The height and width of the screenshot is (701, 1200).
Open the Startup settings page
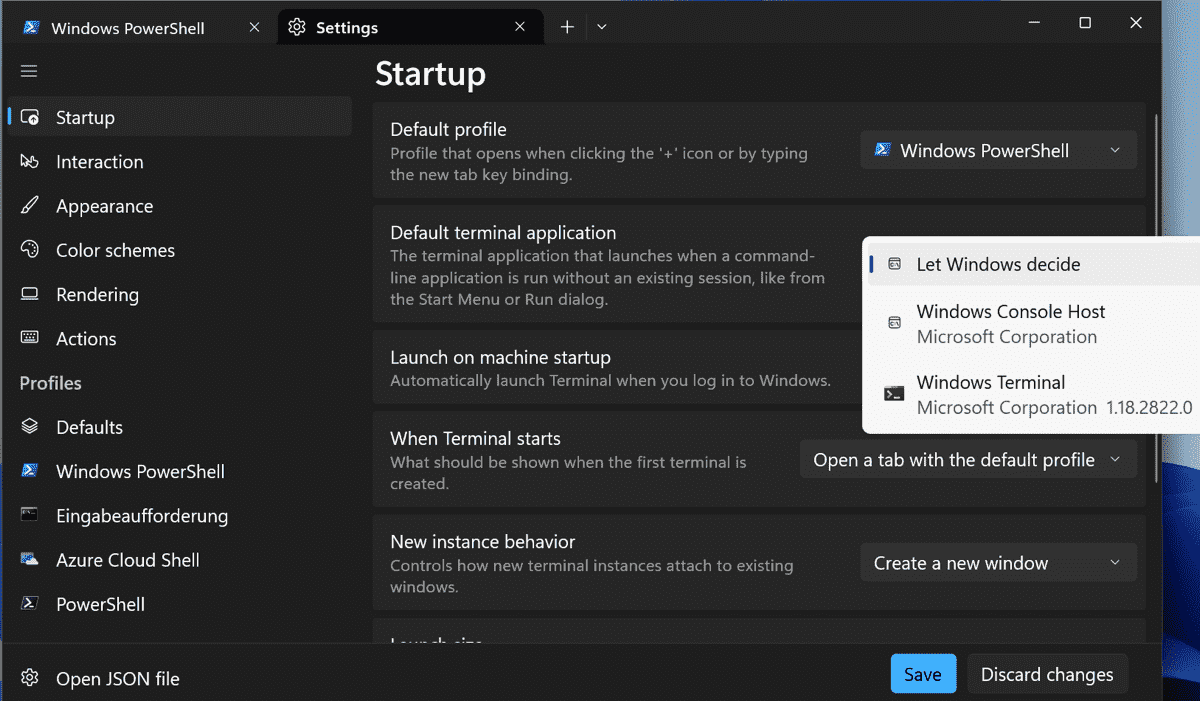click(x=180, y=118)
